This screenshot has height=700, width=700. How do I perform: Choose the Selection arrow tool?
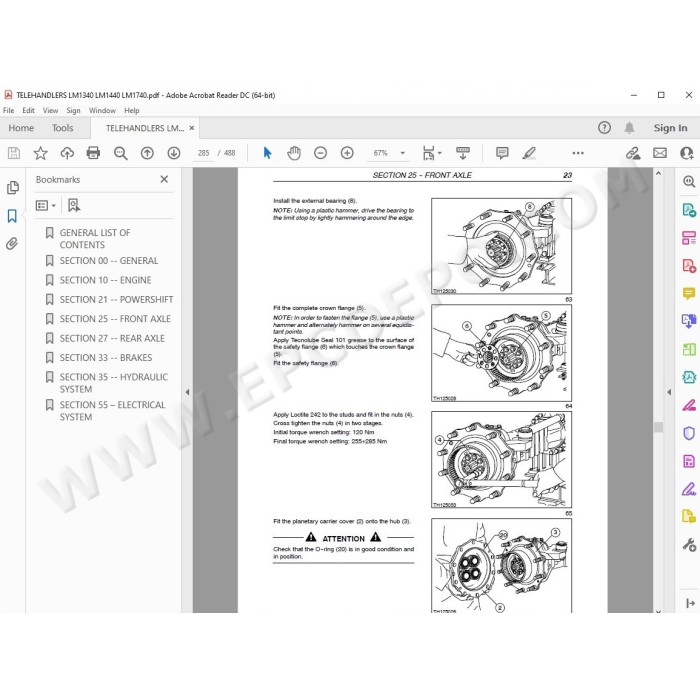[x=267, y=153]
